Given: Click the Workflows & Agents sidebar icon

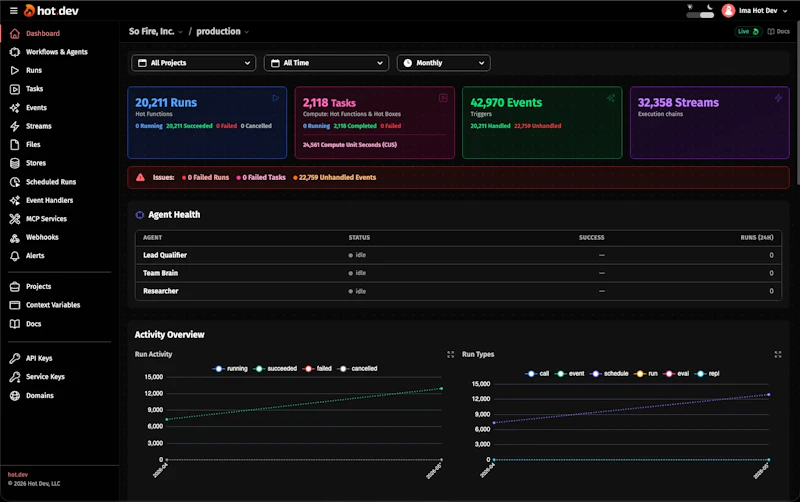Looking at the screenshot, I should point(15,52).
